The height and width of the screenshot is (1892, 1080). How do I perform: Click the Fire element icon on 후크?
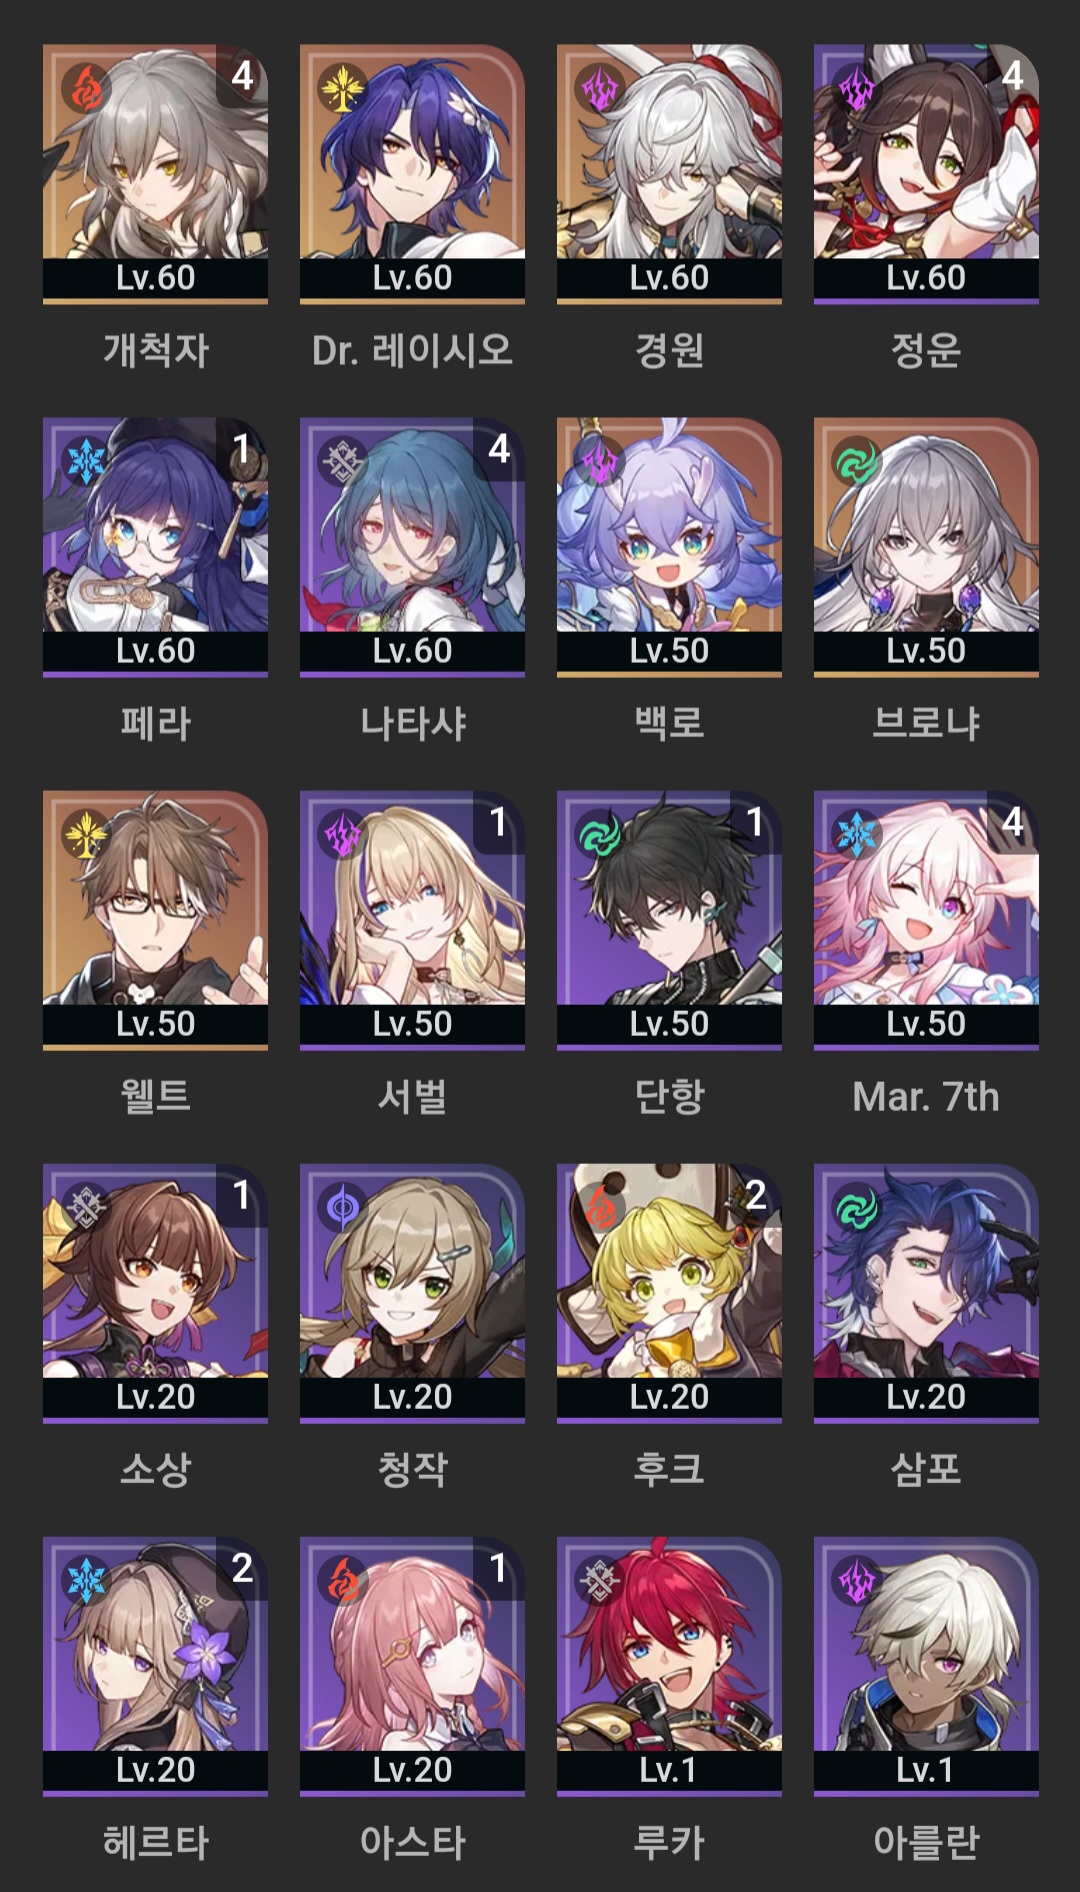(x=600, y=1207)
